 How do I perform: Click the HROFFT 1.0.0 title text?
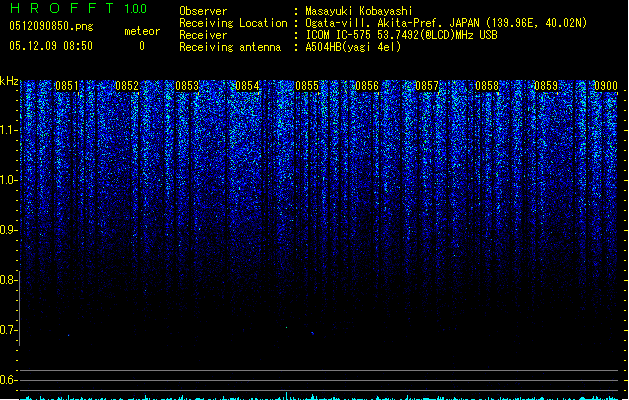pyautogui.click(x=79, y=8)
